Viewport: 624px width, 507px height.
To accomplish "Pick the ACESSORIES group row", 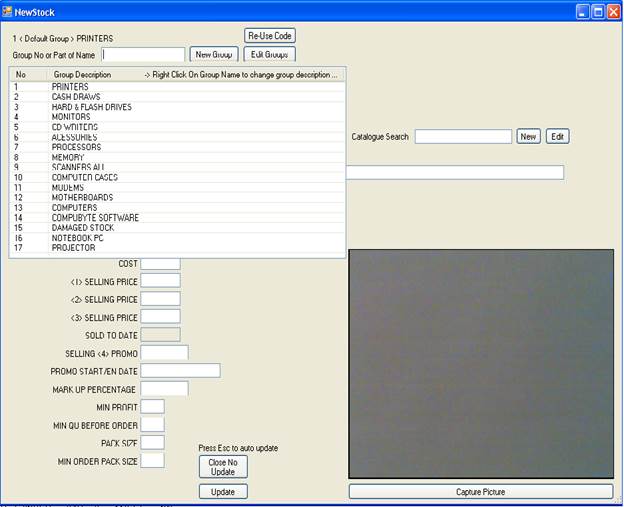I will coord(177,137).
